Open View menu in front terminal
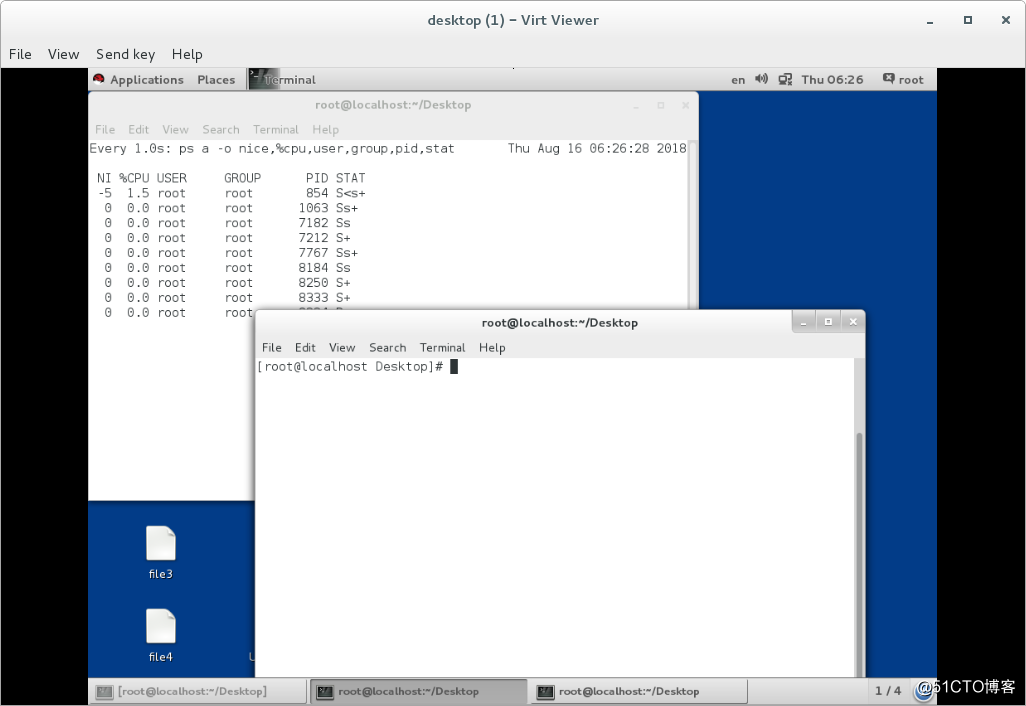The height and width of the screenshot is (706, 1026). pyautogui.click(x=342, y=348)
